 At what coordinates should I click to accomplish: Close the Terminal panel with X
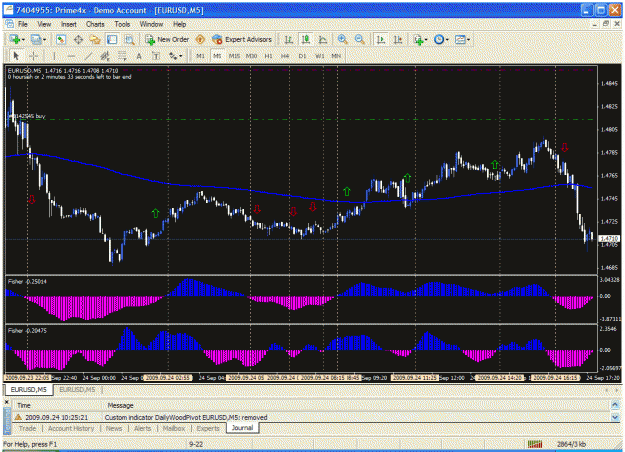[7, 403]
